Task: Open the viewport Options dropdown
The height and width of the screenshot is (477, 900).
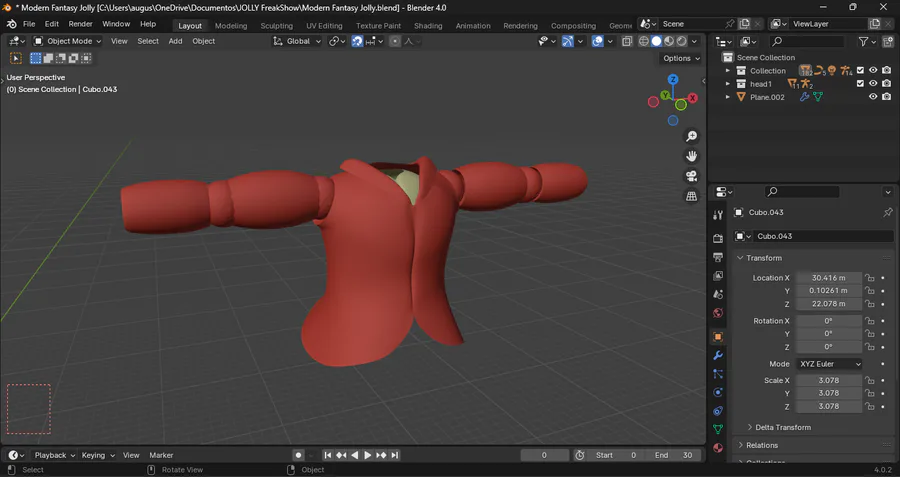Action: 681,59
